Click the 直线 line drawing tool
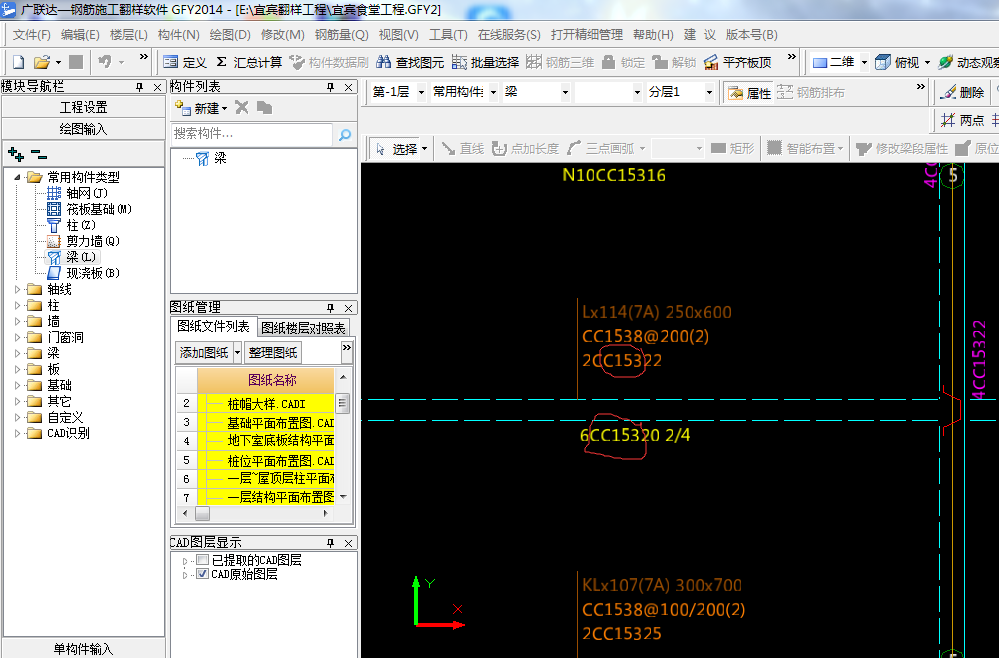999x658 pixels. [463, 148]
